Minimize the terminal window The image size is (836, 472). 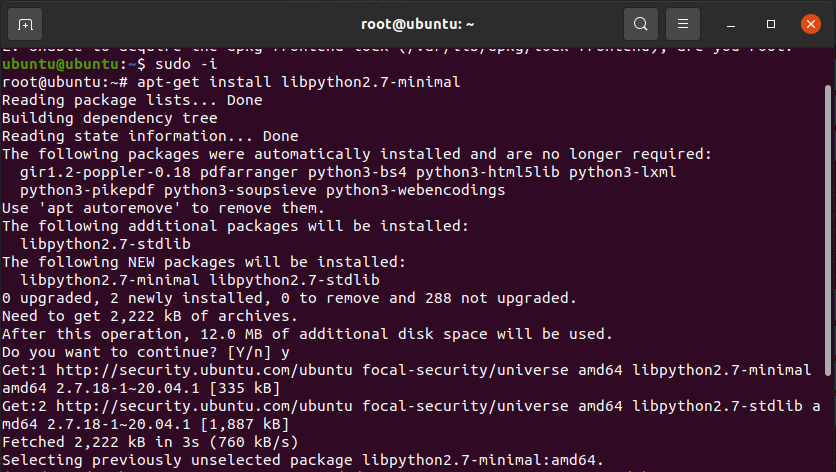[731, 25]
